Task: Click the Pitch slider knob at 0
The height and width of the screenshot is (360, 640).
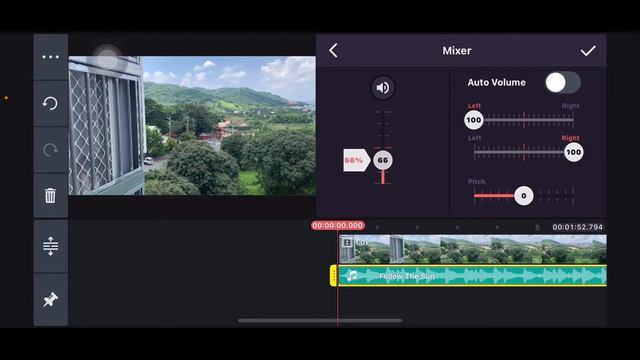Action: click(x=524, y=196)
